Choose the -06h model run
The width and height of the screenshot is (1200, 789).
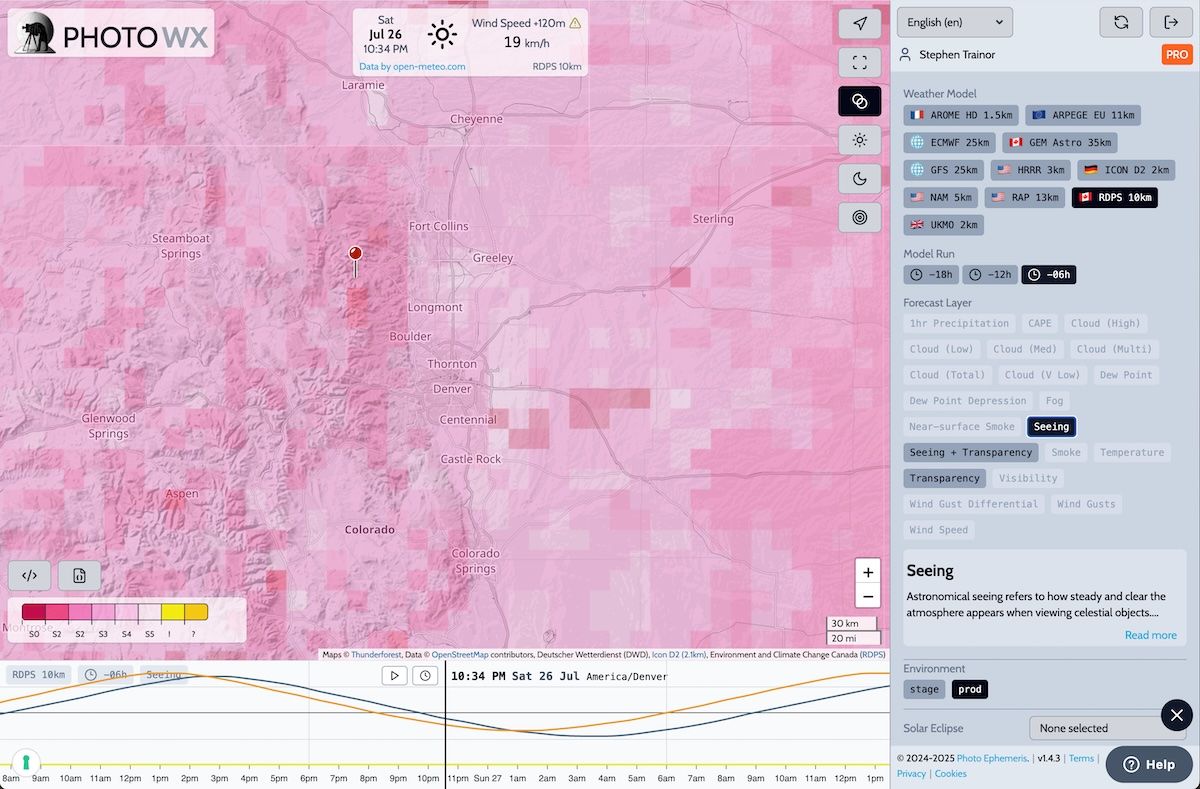pyautogui.click(x=1049, y=274)
